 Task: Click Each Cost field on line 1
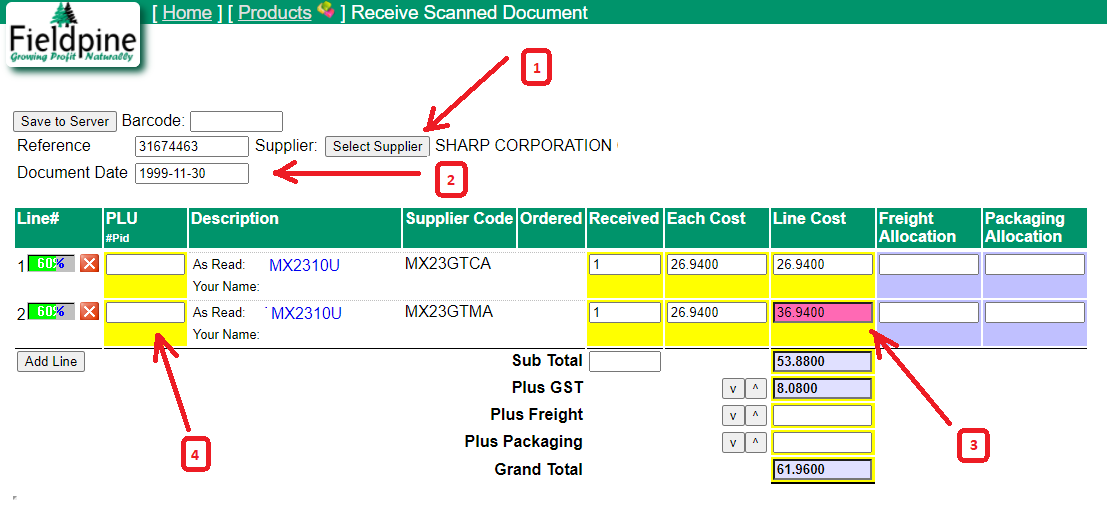point(717,265)
